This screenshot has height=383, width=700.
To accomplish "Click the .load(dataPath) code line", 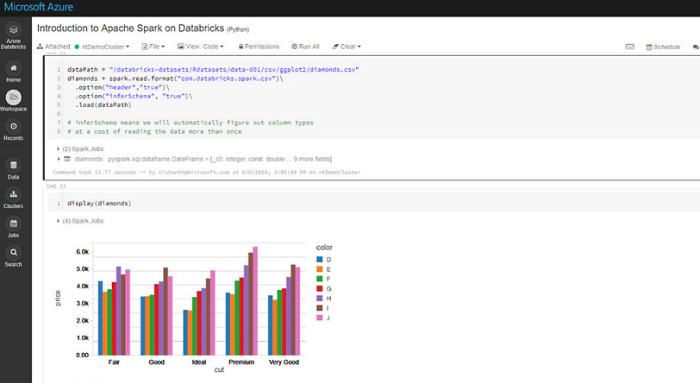I will click(x=103, y=105).
